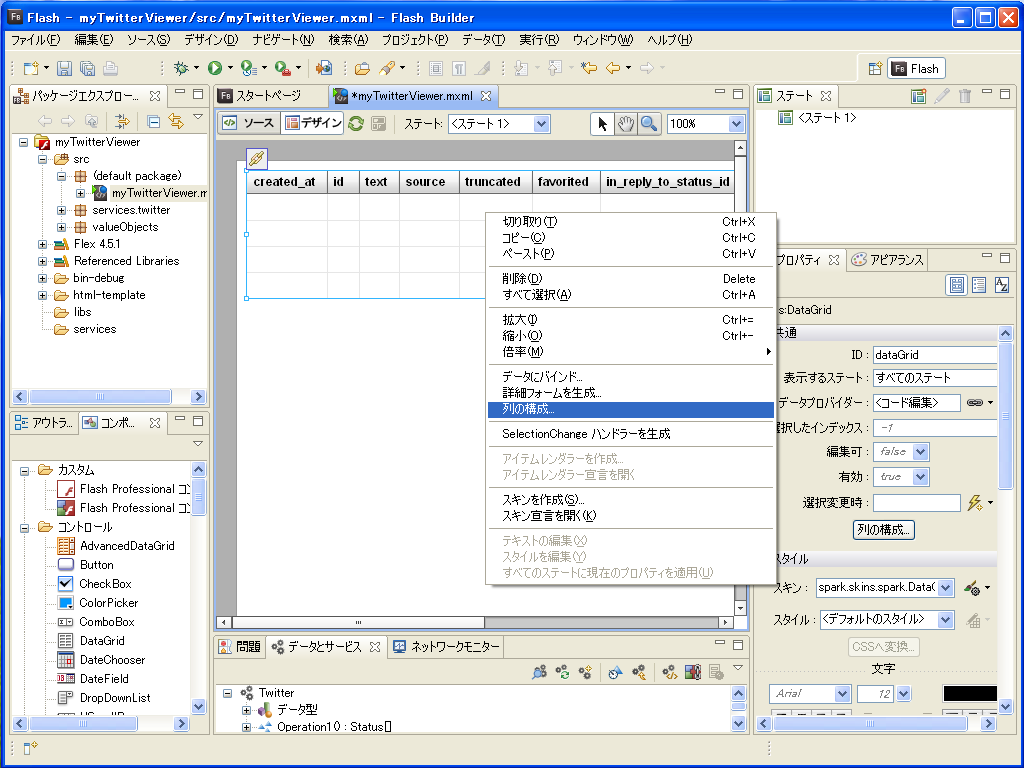
Task: Open the 編集可 false dropdown
Action: [921, 451]
